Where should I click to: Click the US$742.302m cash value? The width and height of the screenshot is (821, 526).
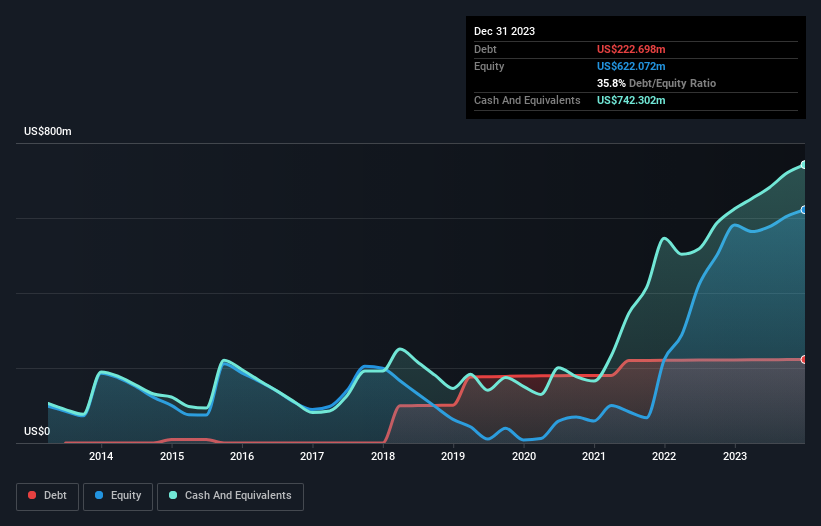tap(631, 100)
